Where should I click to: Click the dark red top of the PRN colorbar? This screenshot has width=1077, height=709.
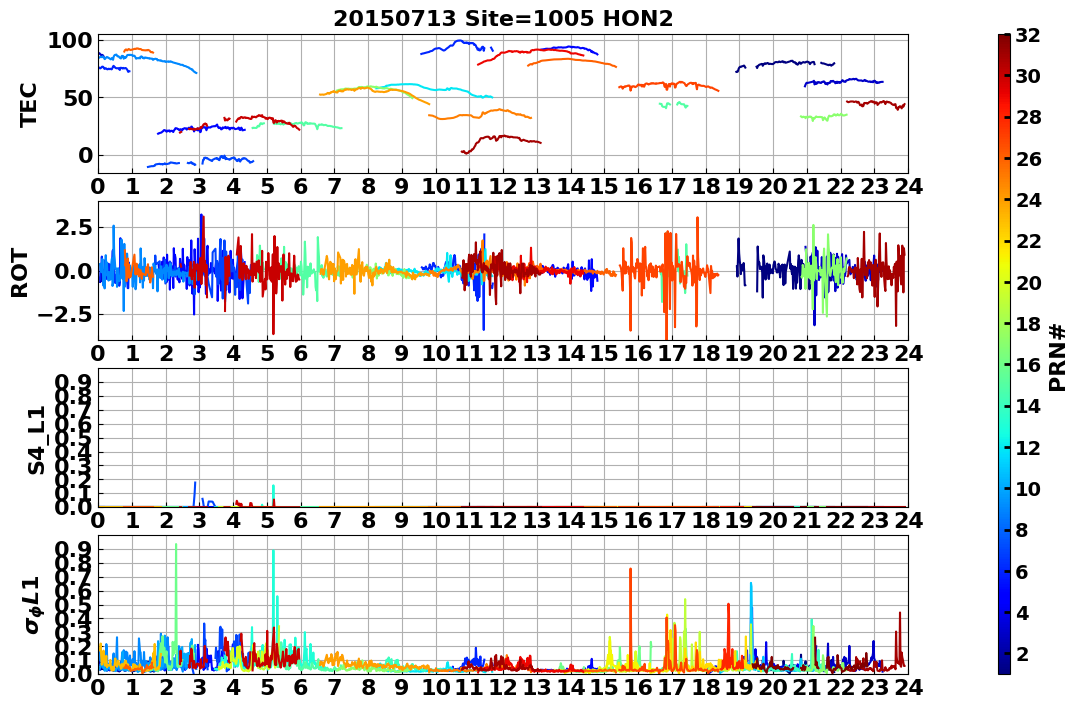point(1004,40)
